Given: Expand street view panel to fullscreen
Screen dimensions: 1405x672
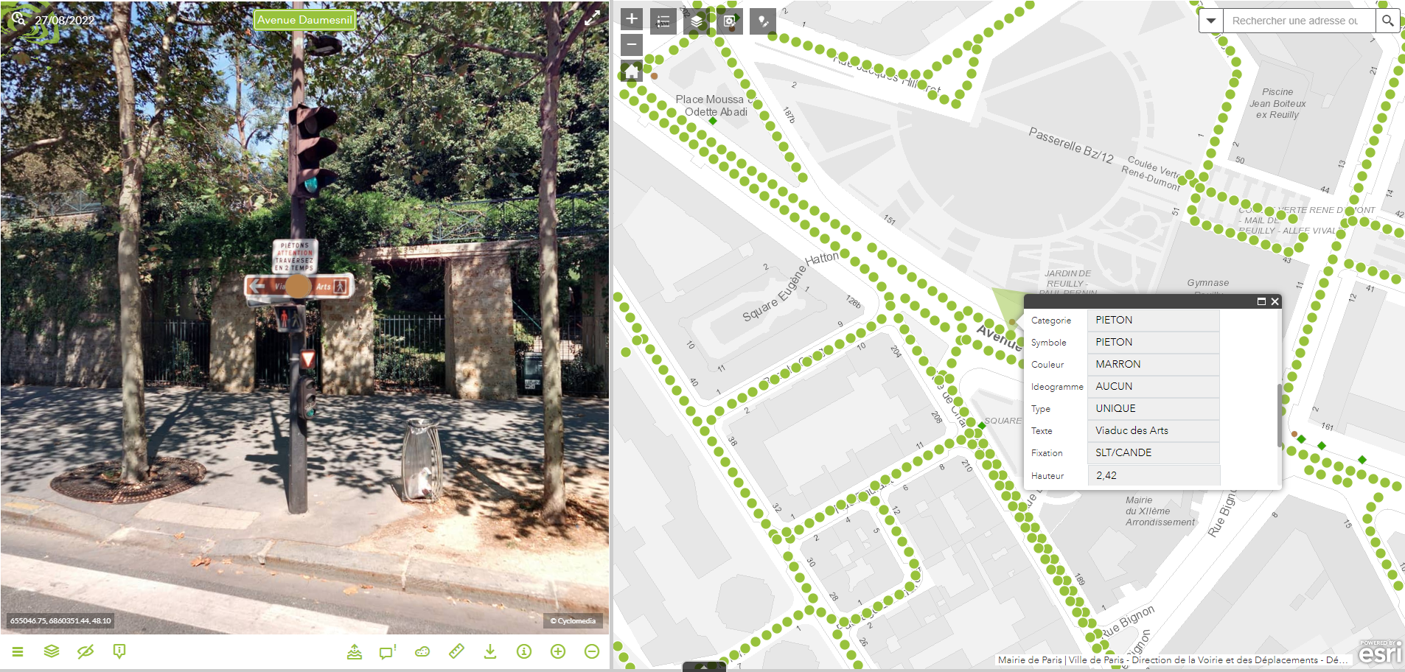Looking at the screenshot, I should (592, 18).
